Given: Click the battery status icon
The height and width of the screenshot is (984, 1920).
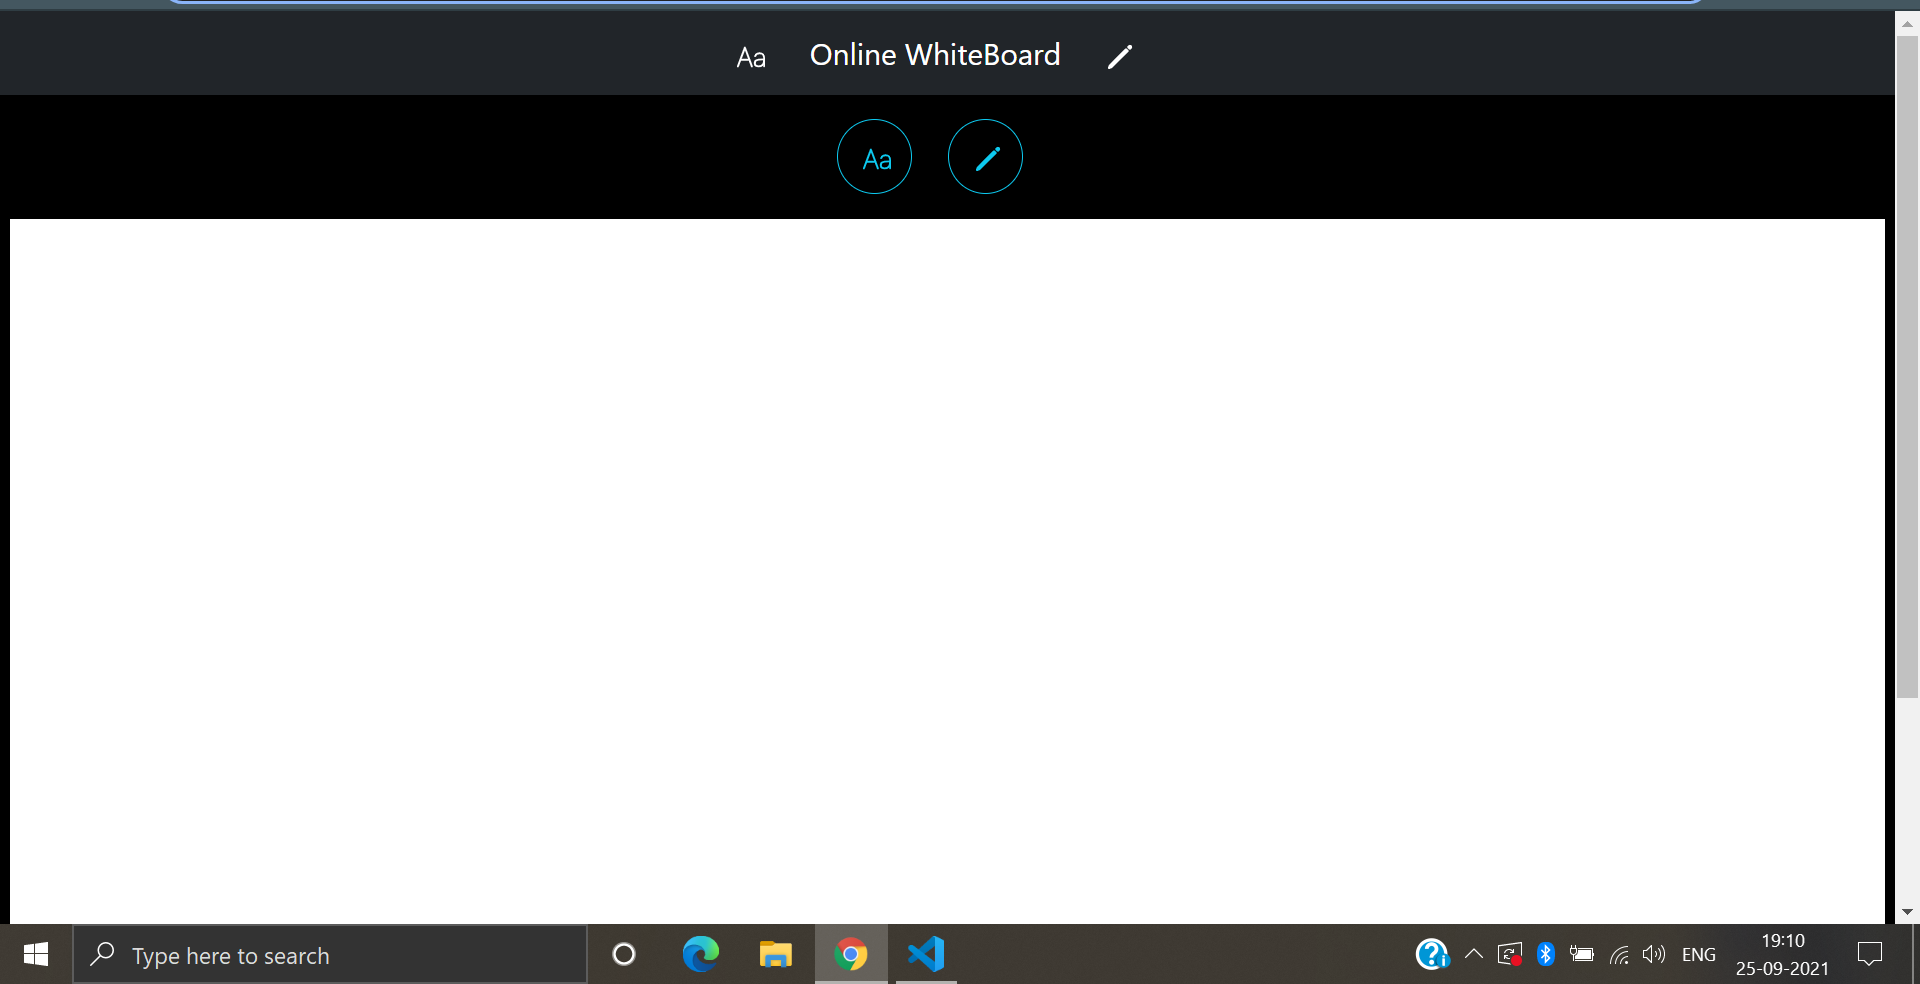Looking at the screenshot, I should point(1582,954).
